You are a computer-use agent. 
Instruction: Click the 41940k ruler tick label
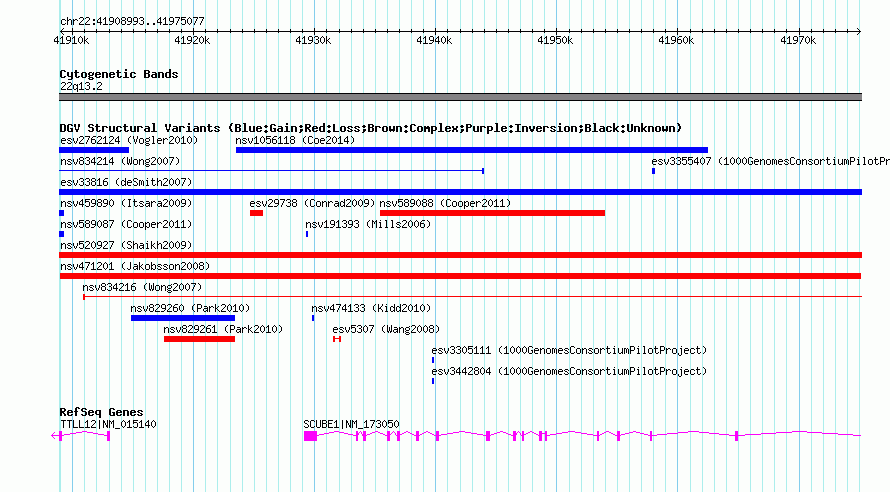click(x=434, y=40)
